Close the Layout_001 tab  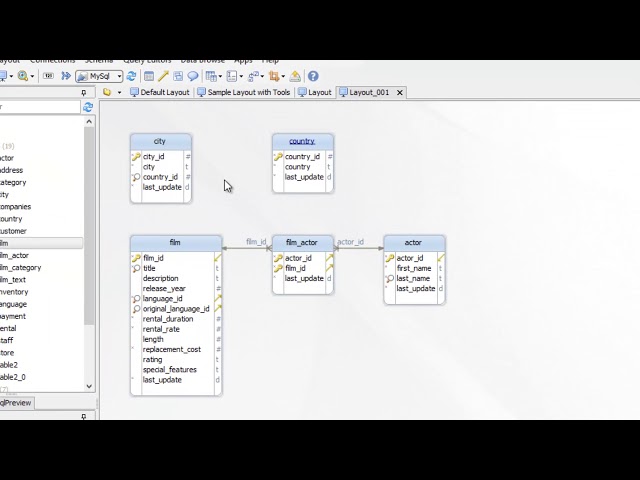pyautogui.click(x=400, y=93)
